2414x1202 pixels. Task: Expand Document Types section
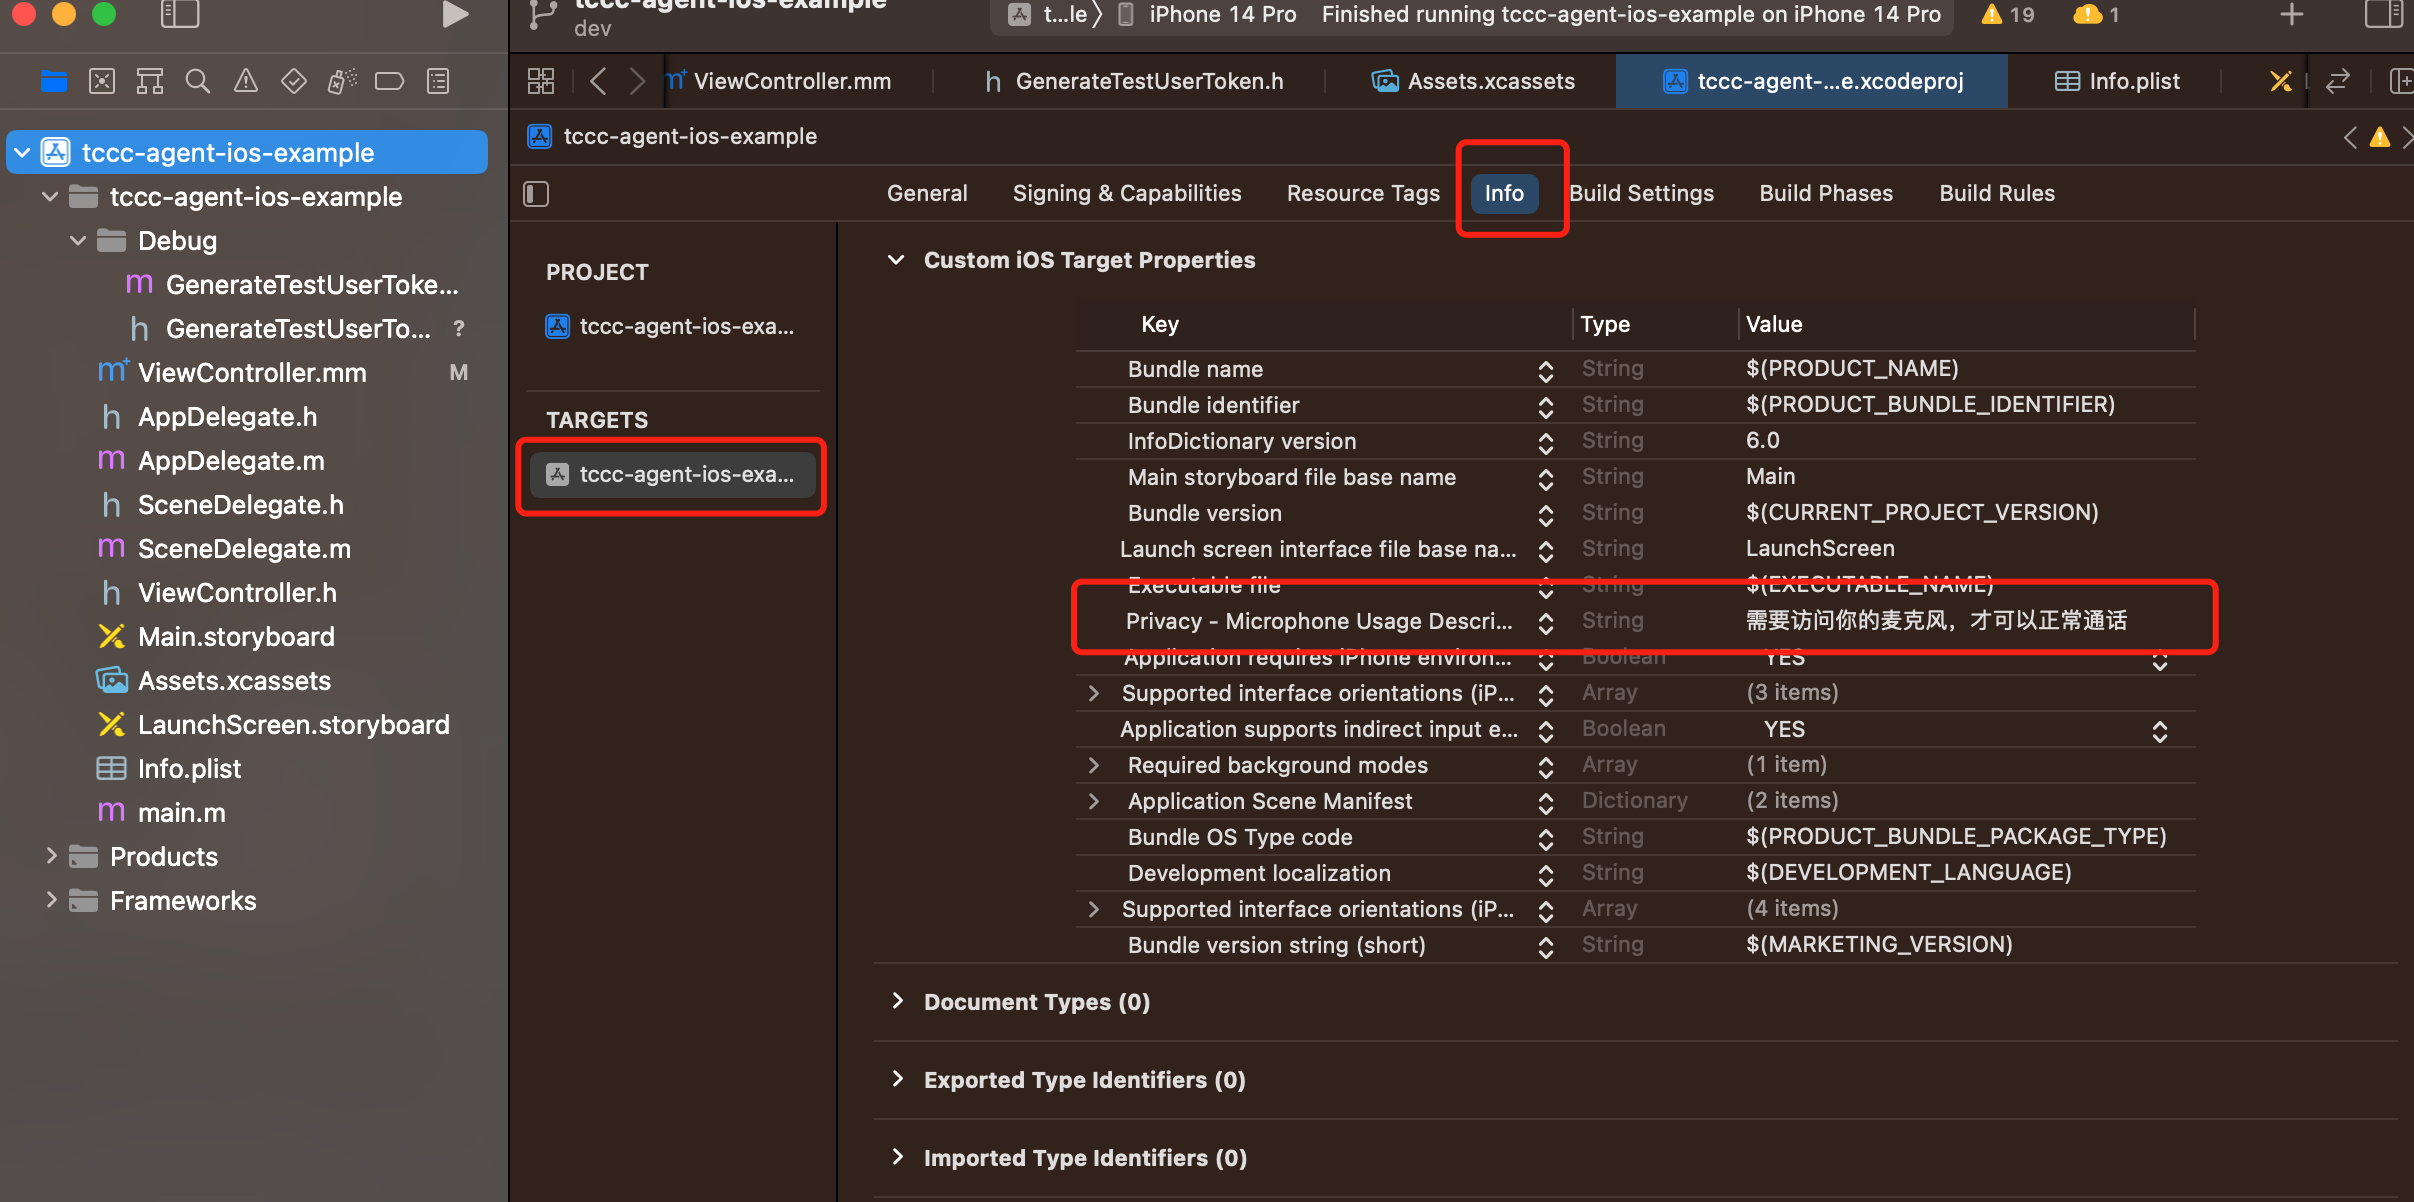coord(897,1002)
